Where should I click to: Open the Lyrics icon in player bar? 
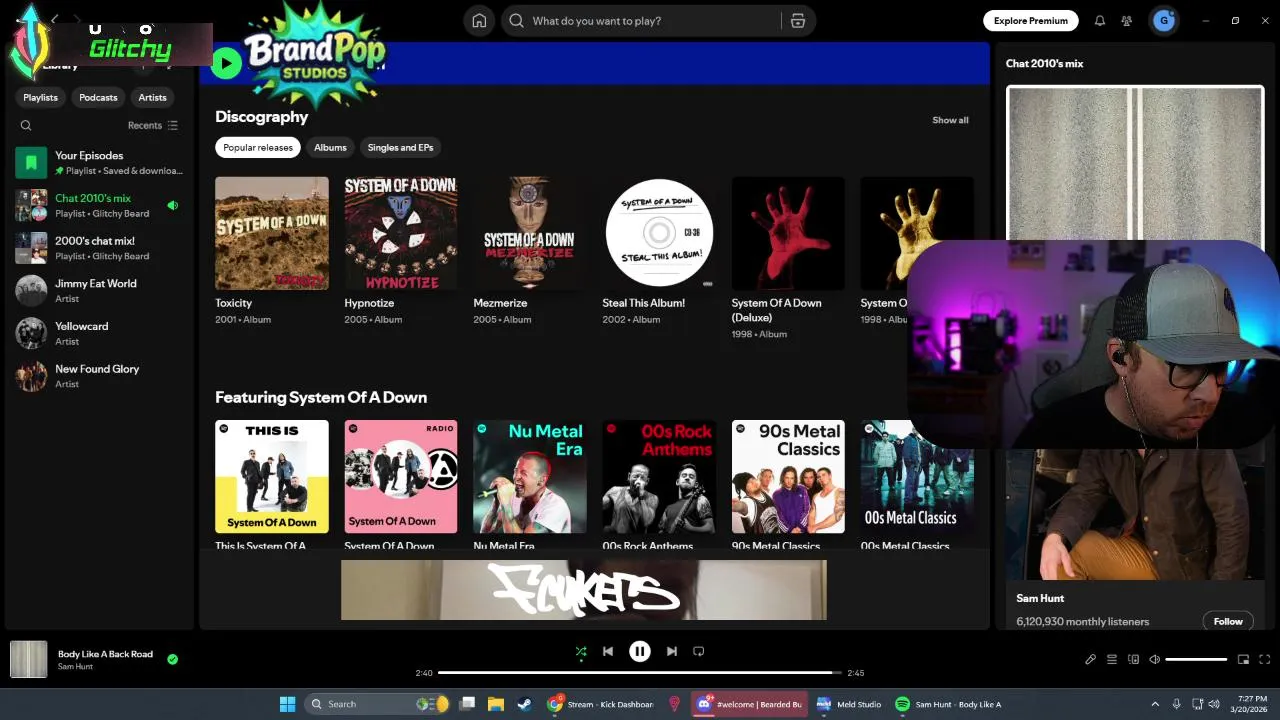click(1091, 659)
